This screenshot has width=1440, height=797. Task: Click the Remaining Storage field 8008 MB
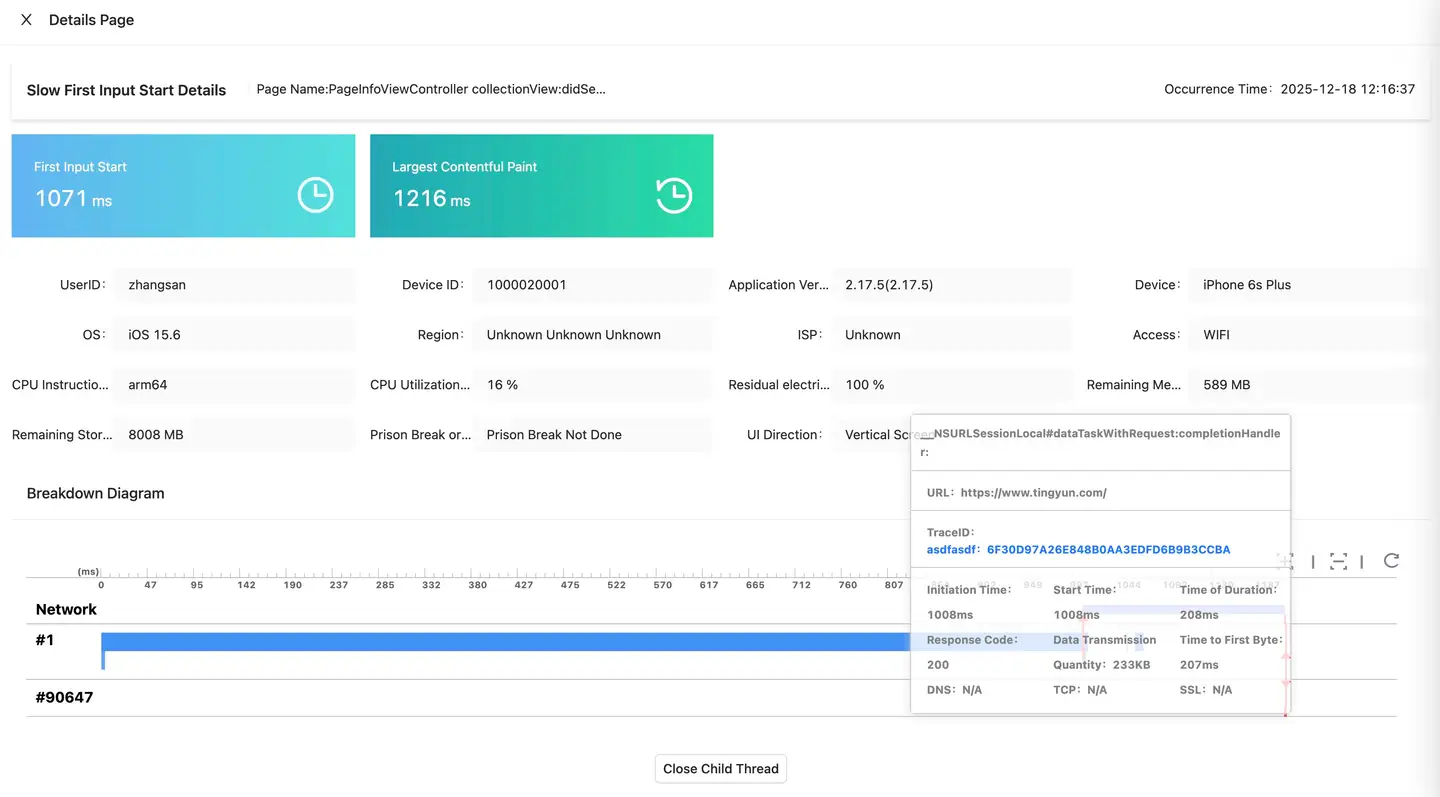click(x=234, y=435)
